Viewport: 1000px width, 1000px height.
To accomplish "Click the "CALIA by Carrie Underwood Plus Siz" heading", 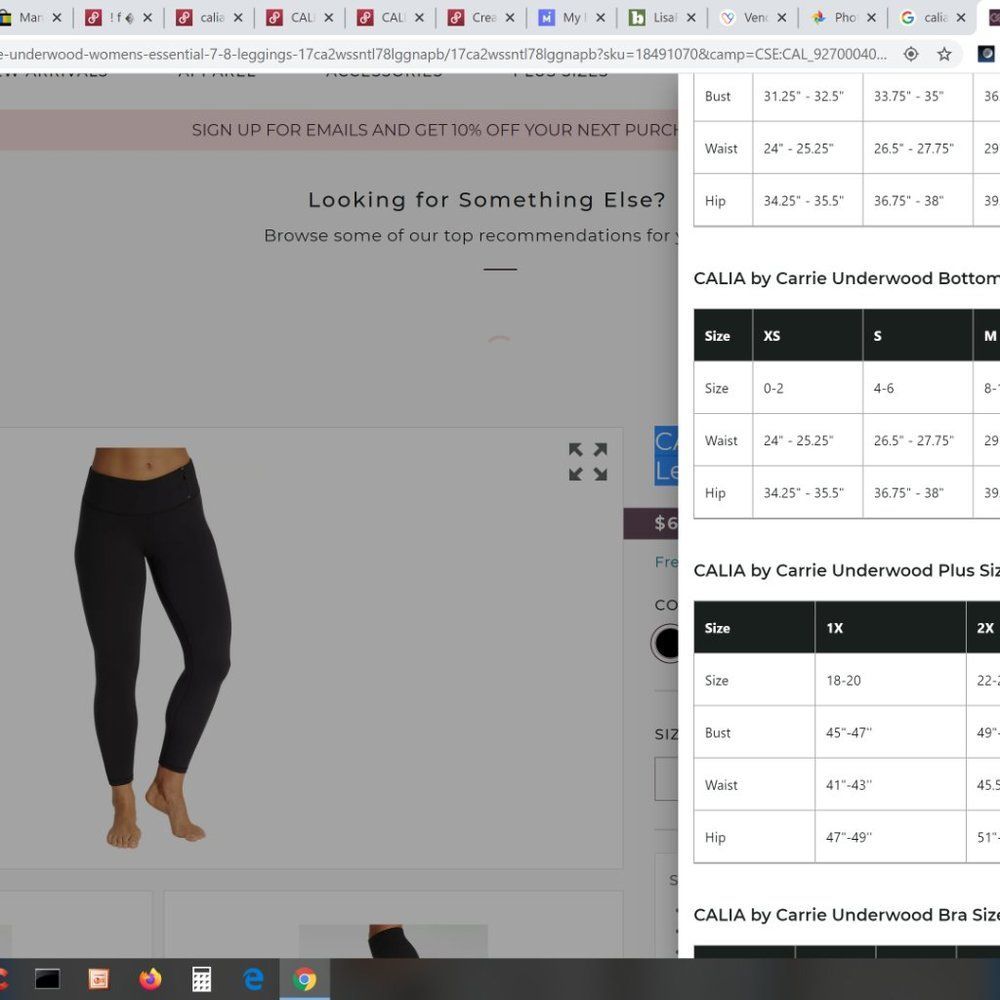I will (846, 571).
